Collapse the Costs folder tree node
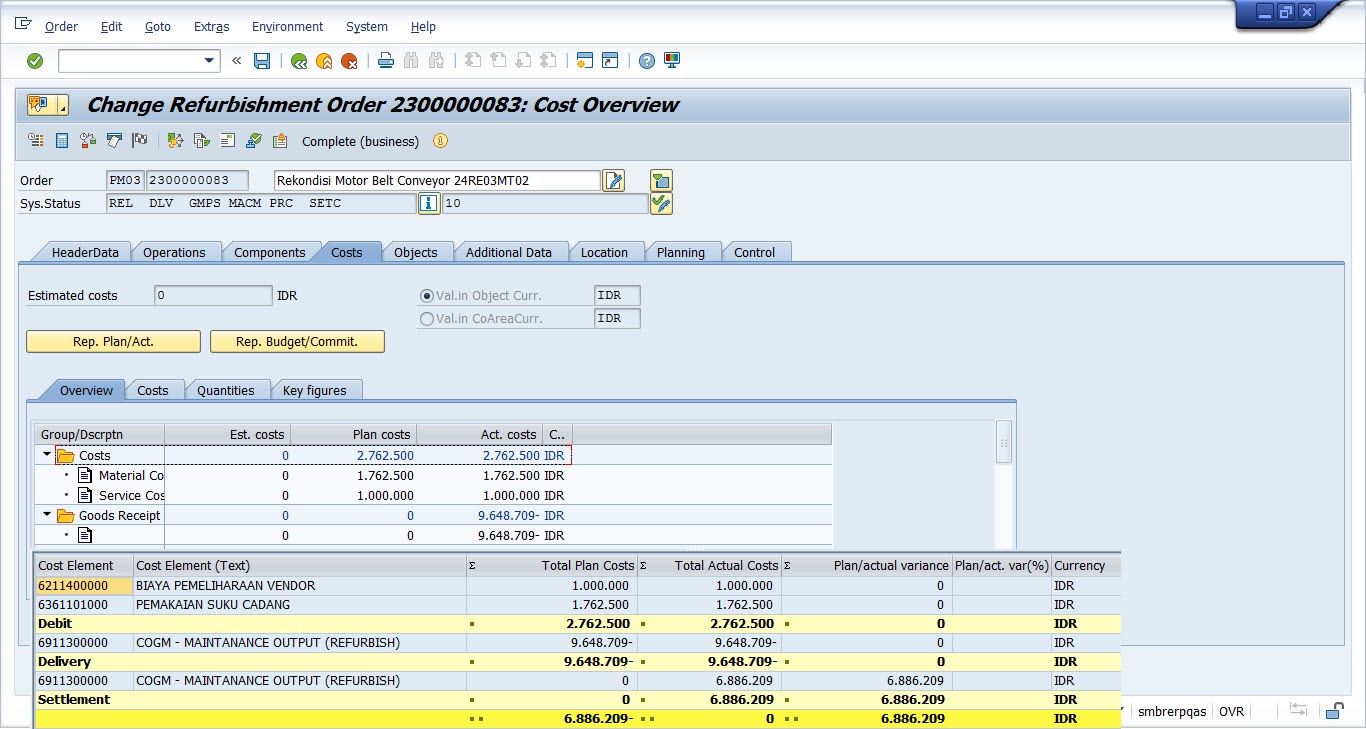Screen dimensions: 1366x729 point(47,455)
